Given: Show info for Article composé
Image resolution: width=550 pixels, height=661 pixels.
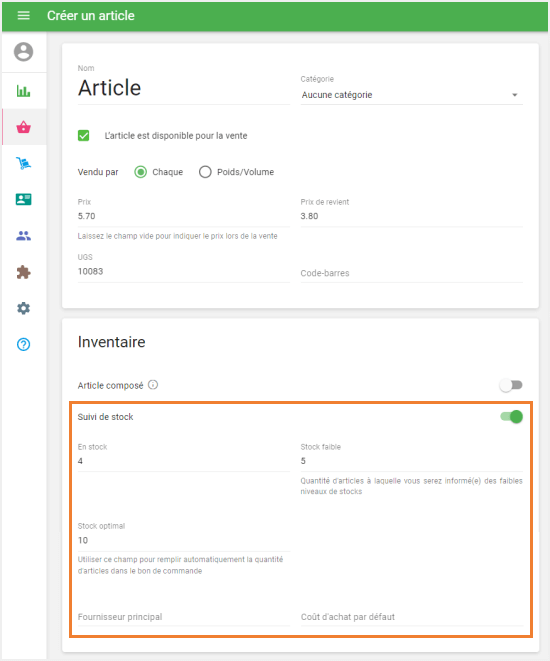Looking at the screenshot, I should tap(153, 384).
